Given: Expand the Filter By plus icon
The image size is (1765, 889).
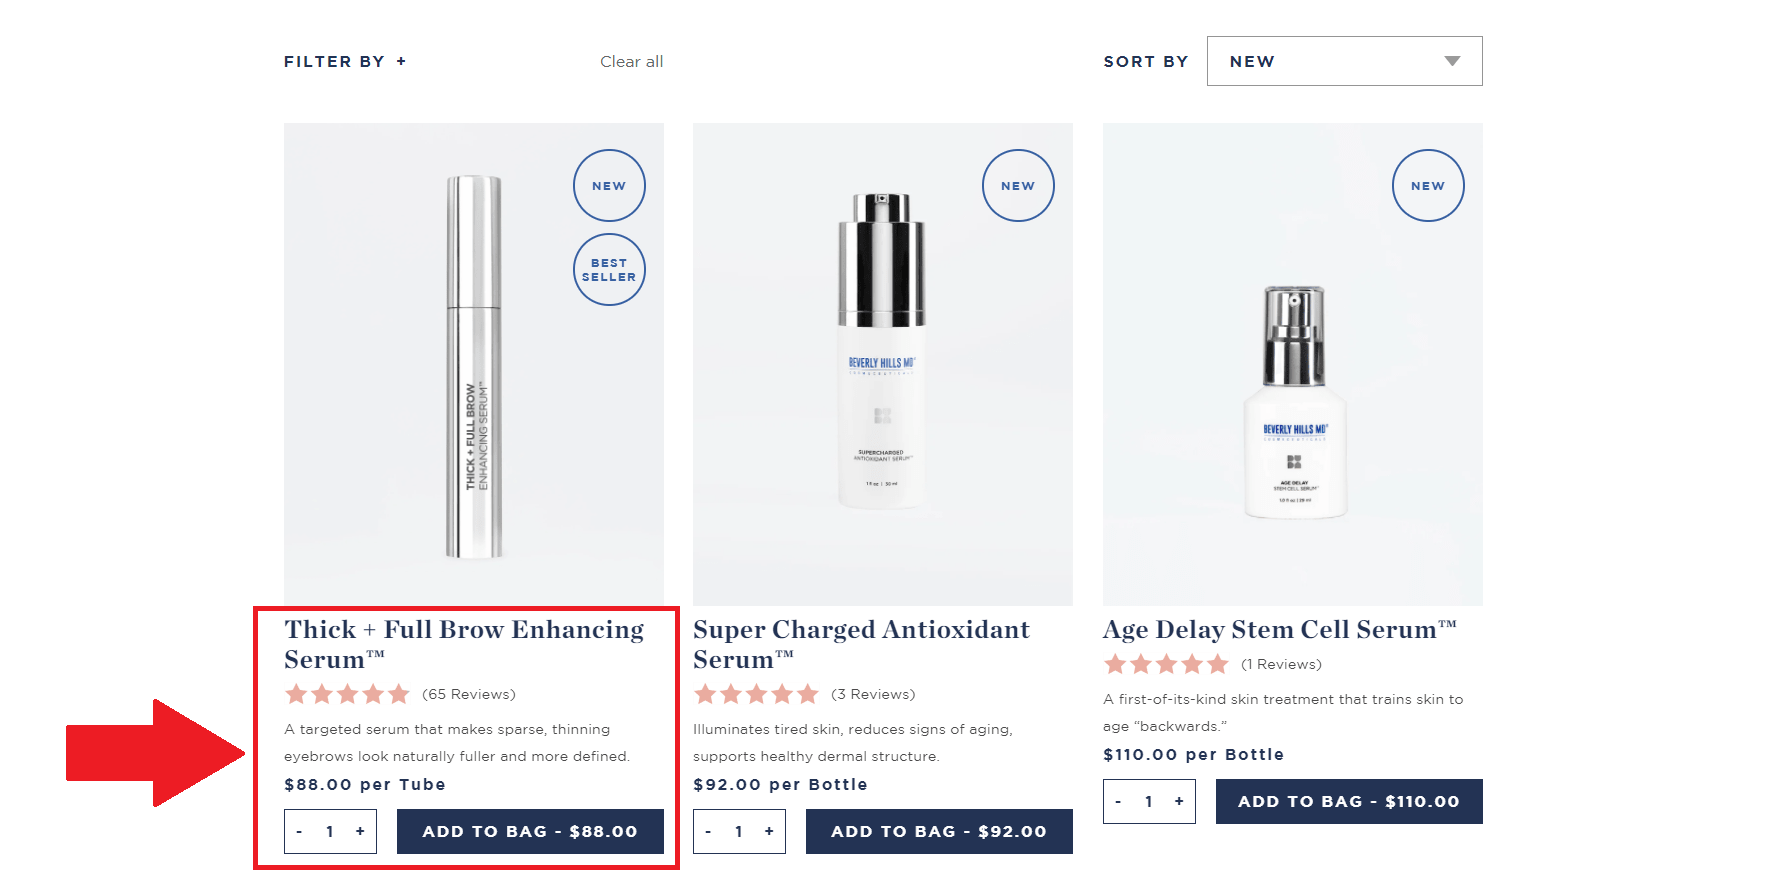Looking at the screenshot, I should (x=401, y=61).
